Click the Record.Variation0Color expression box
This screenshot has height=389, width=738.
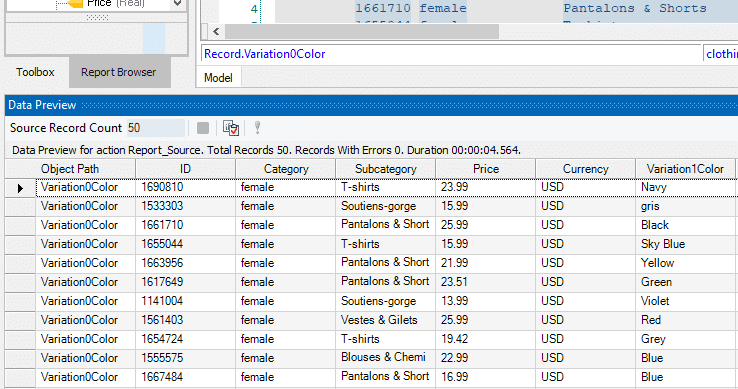click(x=451, y=54)
